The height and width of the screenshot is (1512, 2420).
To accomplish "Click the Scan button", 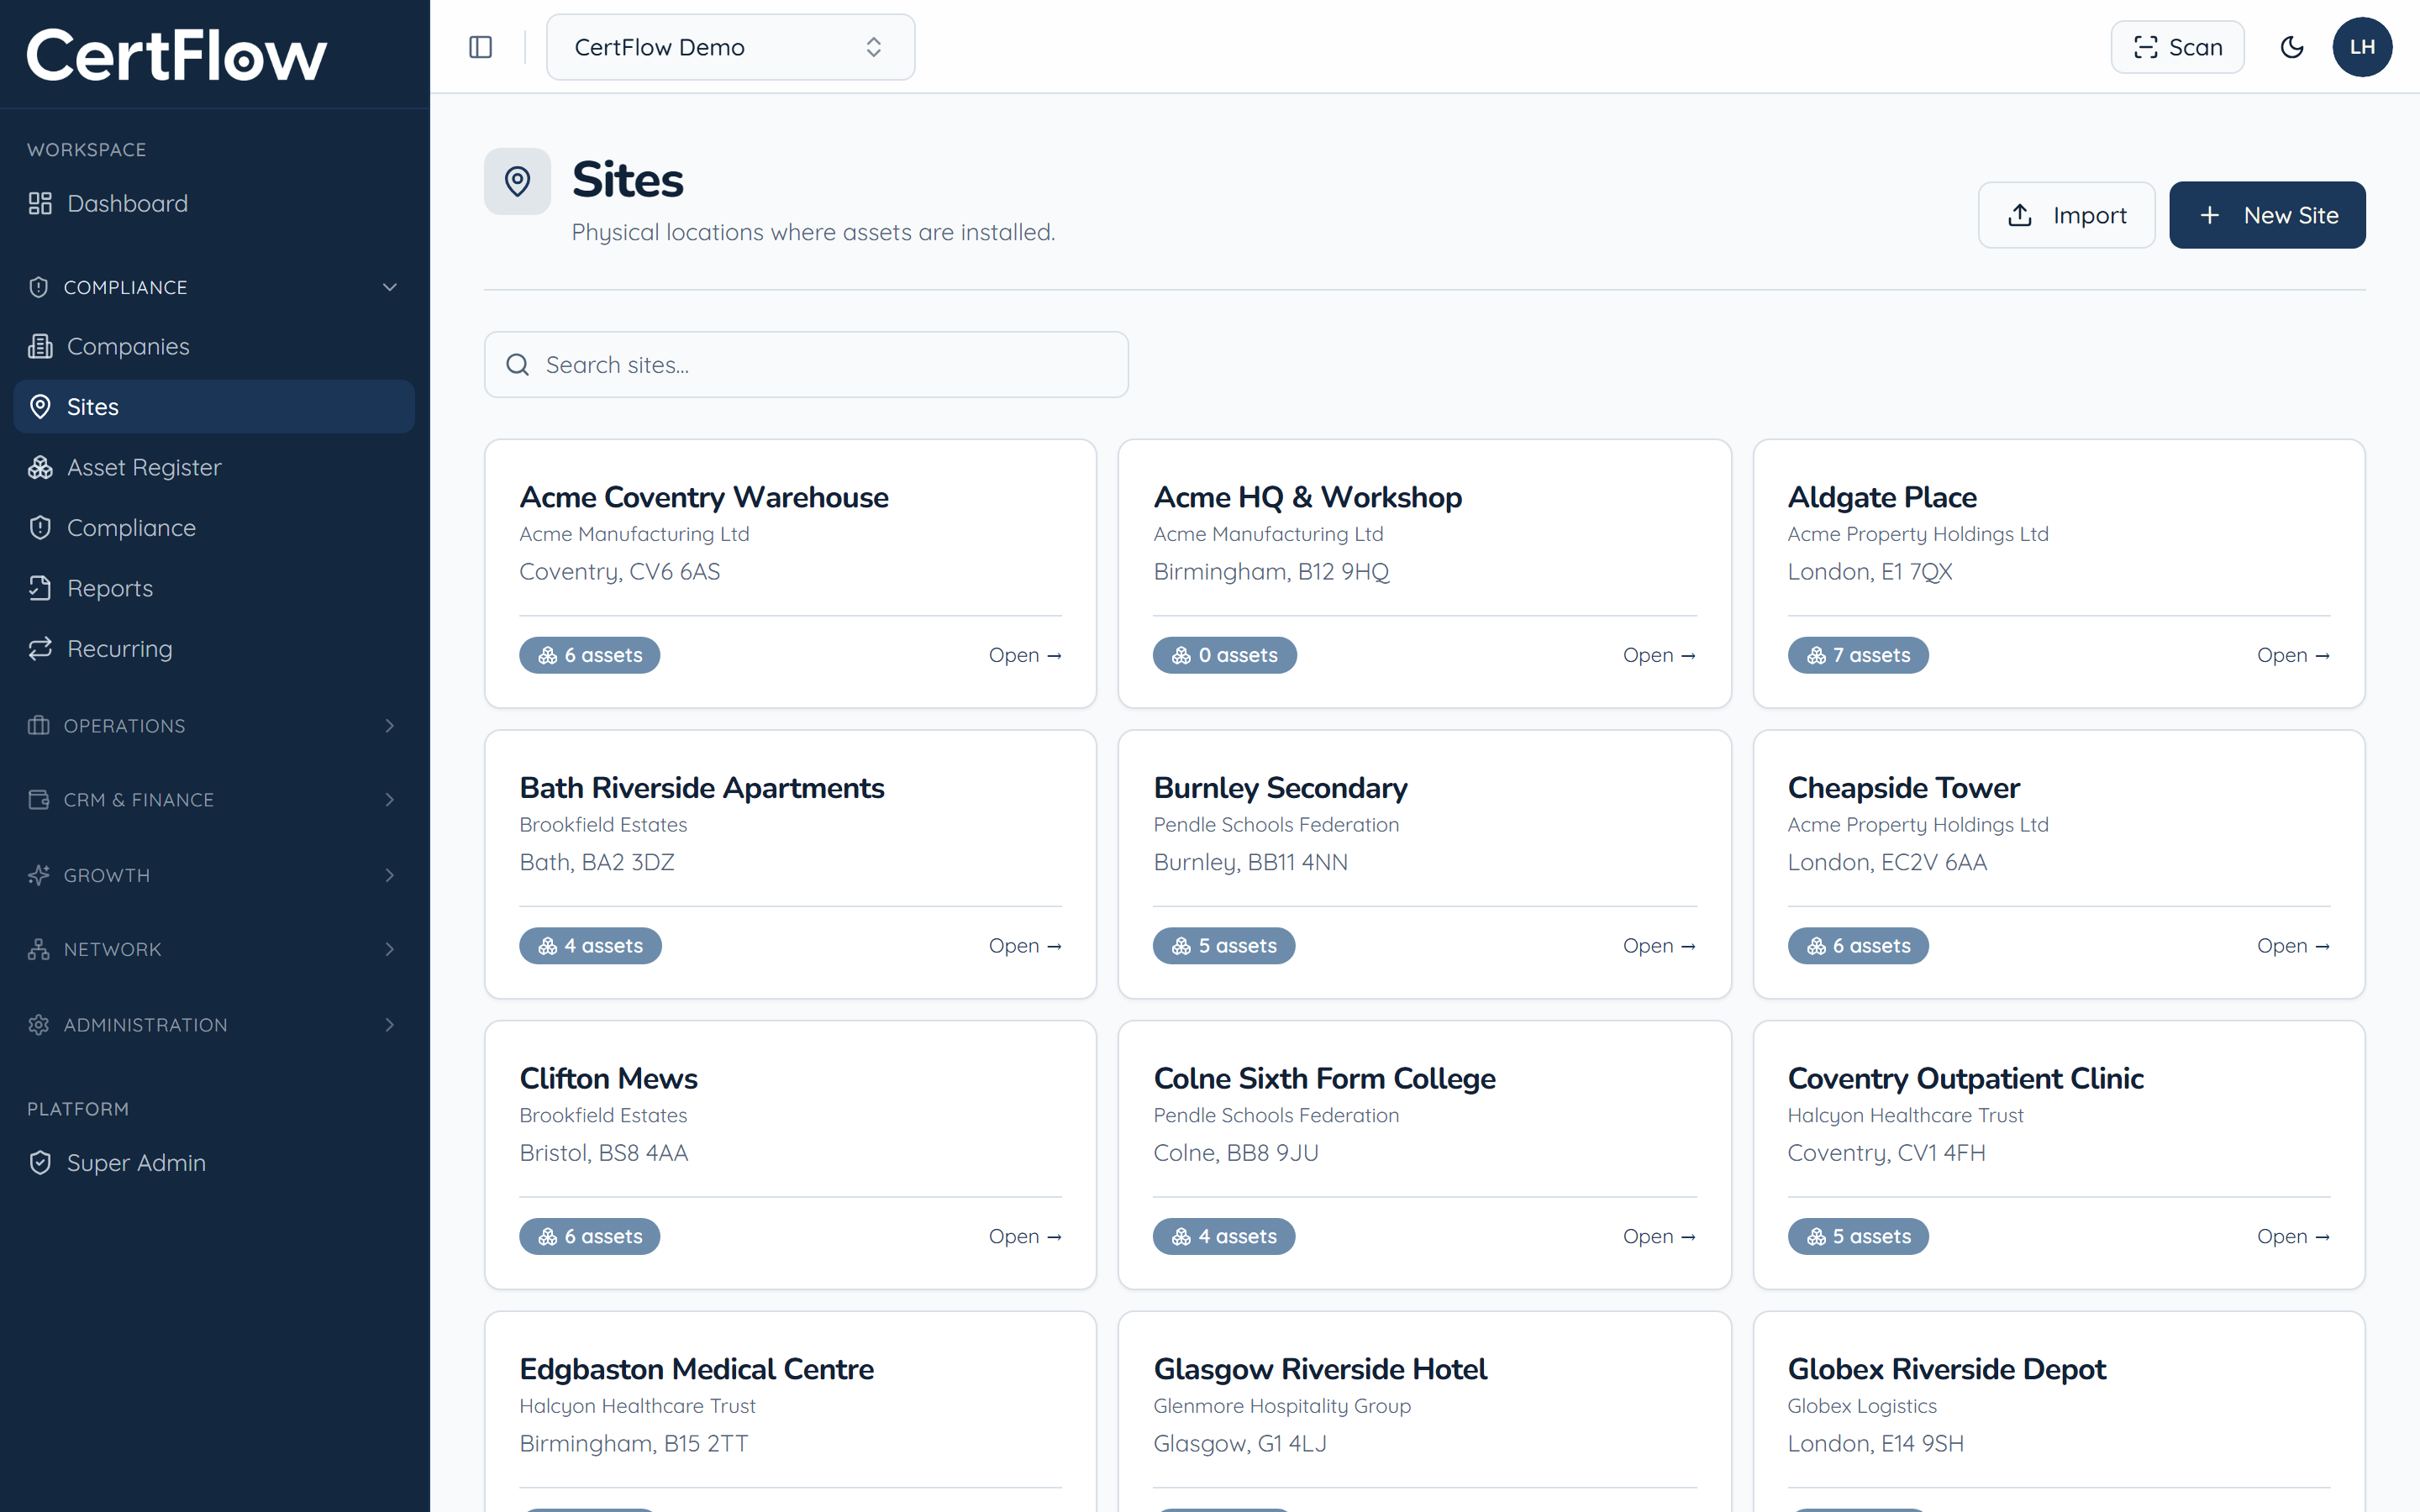I will pos(2177,47).
